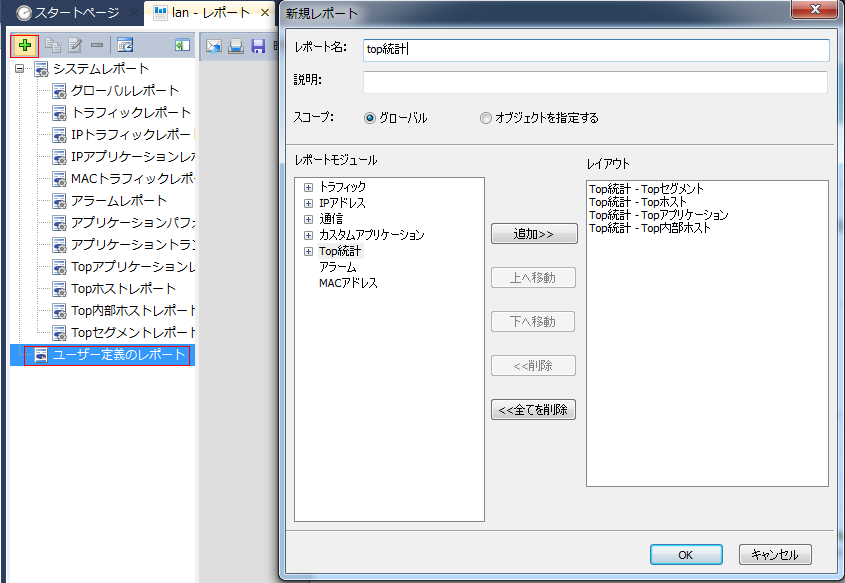Select the グローバル scope radio button
Image resolution: width=845 pixels, height=583 pixels.
coord(371,118)
